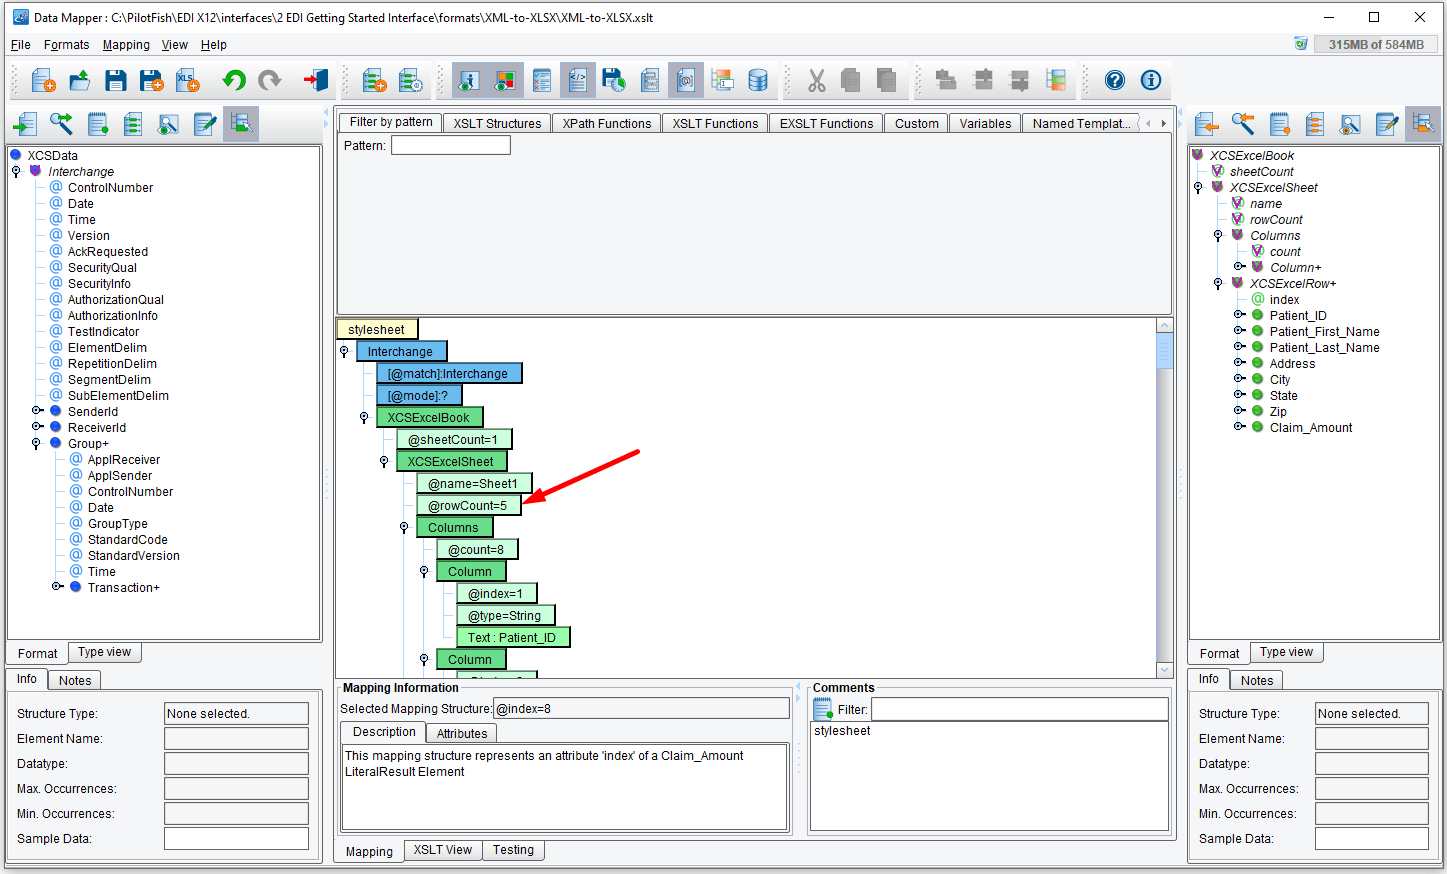
Task: Click the Save As icon with the orange plus
Action: [x=152, y=81]
